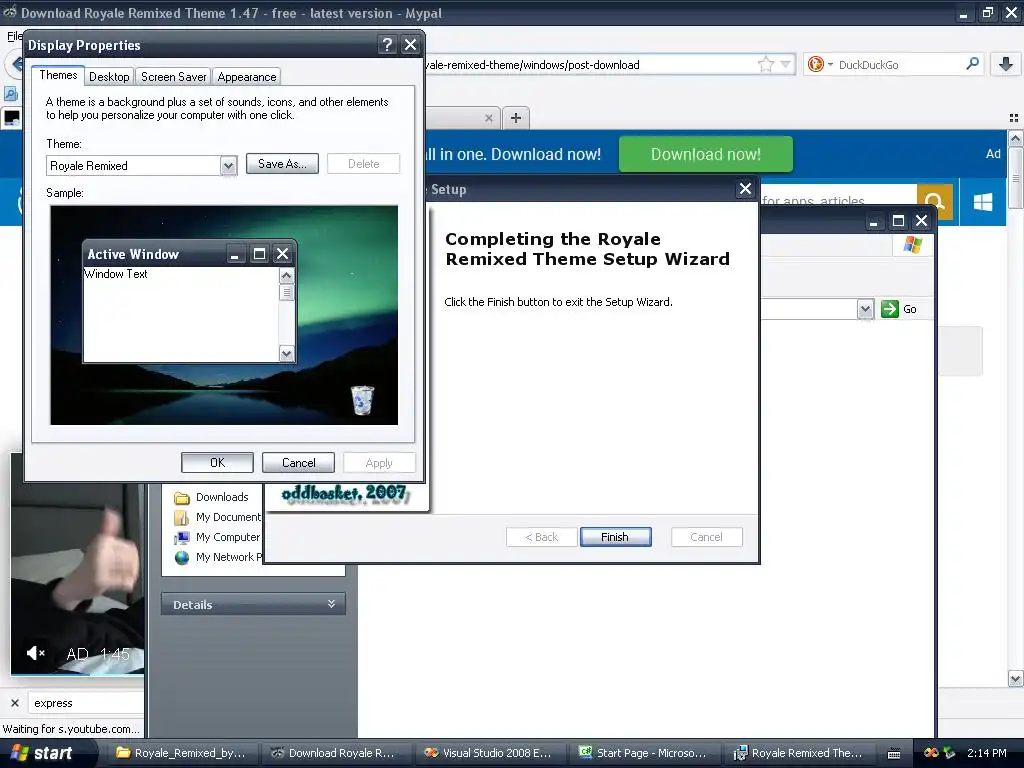Image resolution: width=1024 pixels, height=768 pixels.
Task: Click OK in Display Properties
Action: coord(217,462)
